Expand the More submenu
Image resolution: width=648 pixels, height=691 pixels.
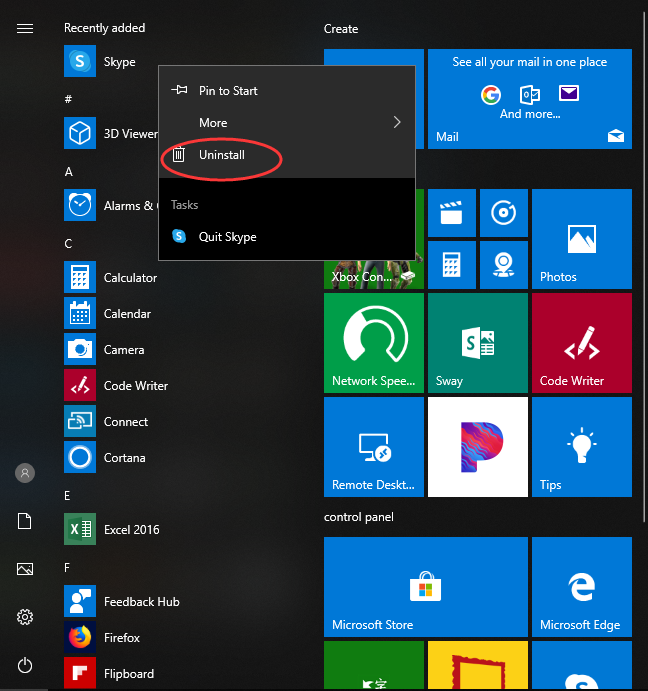287,123
